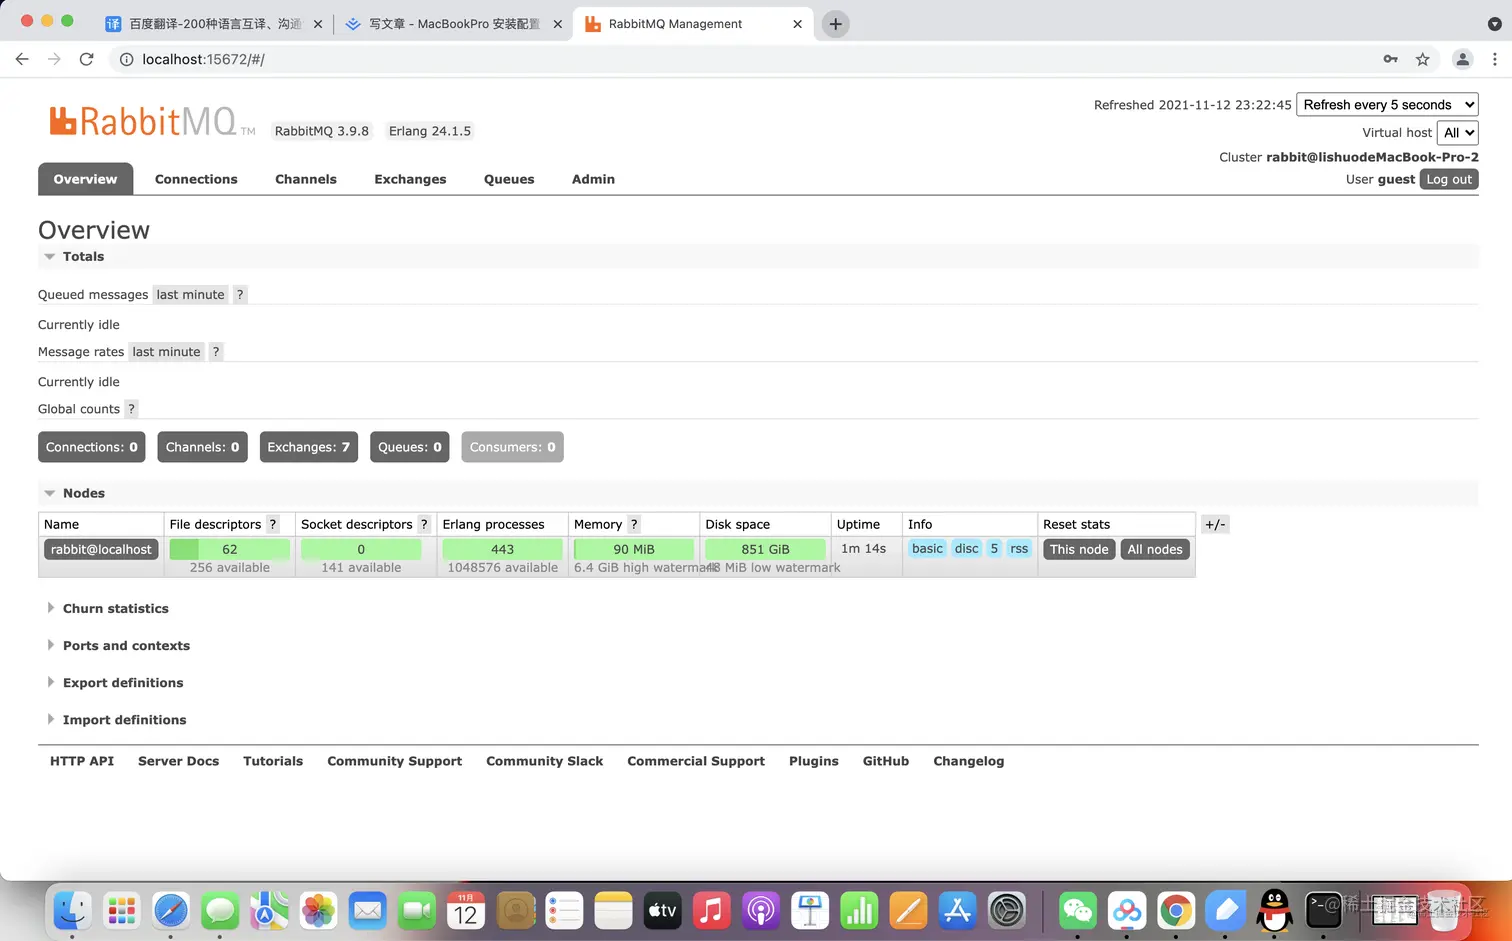Viewport: 1512px width, 941px height.
Task: Open WeChat from the dock
Action: click(x=1077, y=910)
